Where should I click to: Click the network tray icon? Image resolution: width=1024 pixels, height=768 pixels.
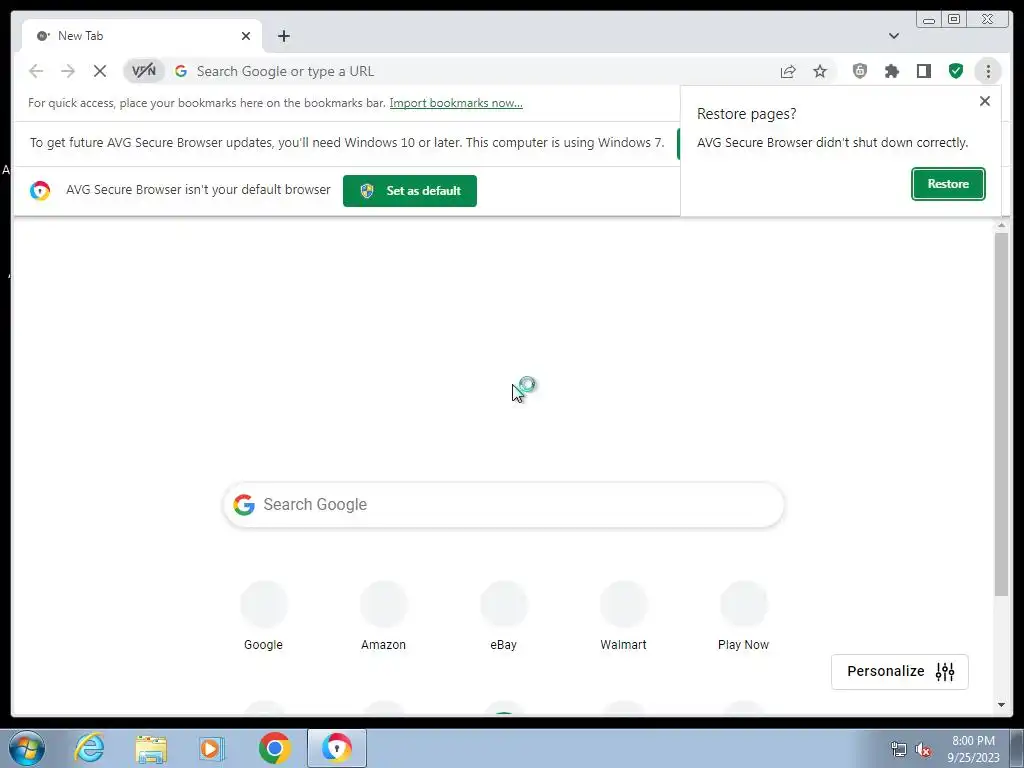click(x=899, y=749)
